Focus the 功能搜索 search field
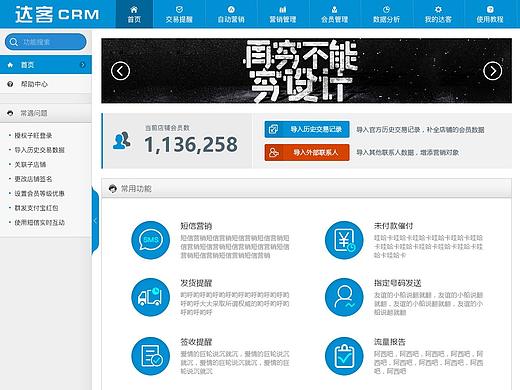Screen dimensions: 520x390 click(x=46, y=42)
